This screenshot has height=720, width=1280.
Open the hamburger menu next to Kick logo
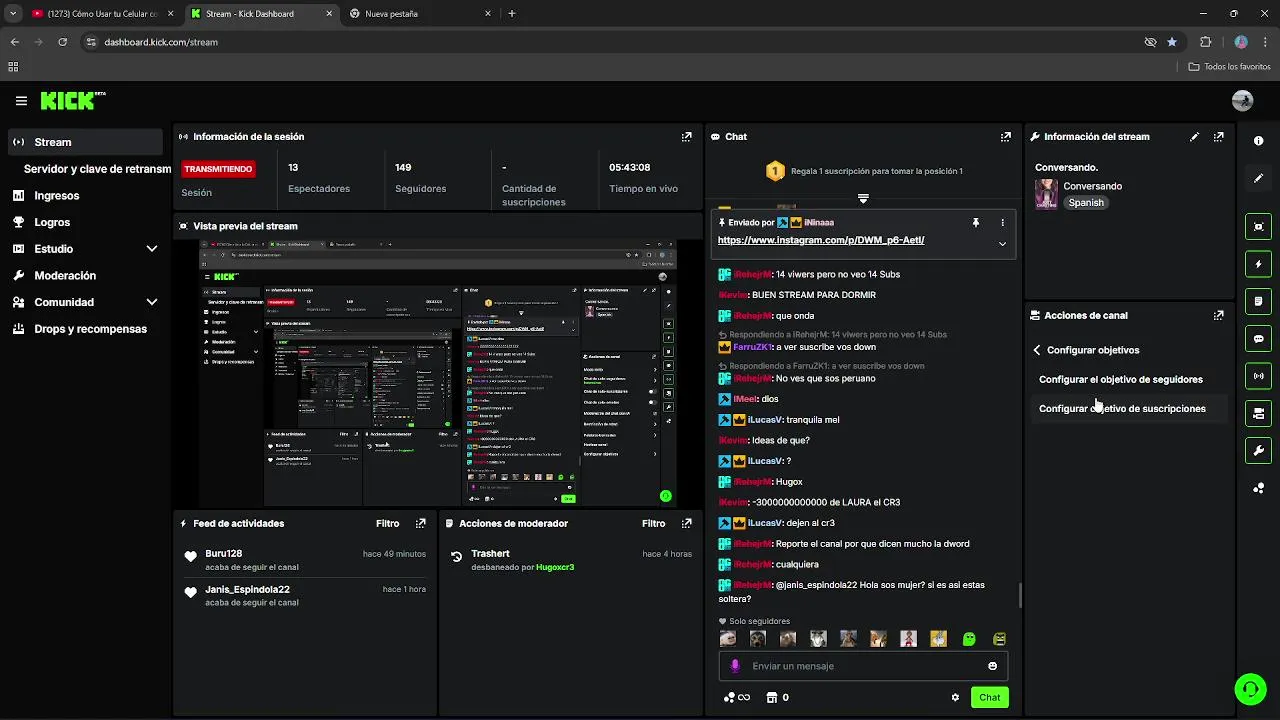pos(21,101)
